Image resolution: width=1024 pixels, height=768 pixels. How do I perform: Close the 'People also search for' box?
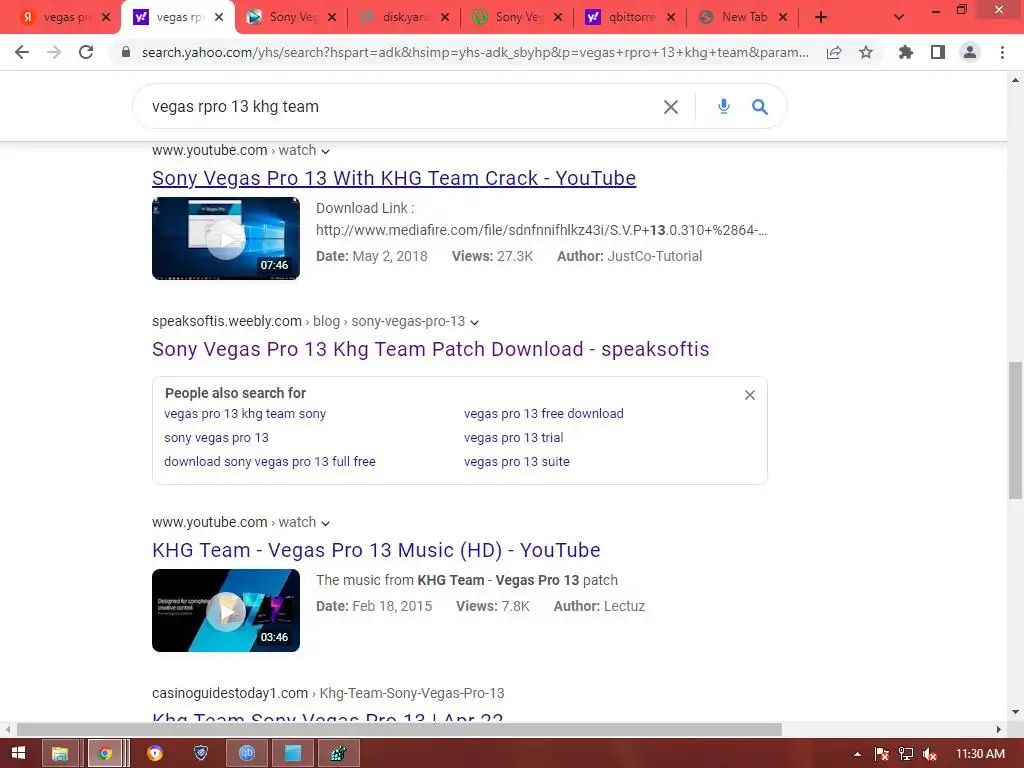click(x=750, y=395)
